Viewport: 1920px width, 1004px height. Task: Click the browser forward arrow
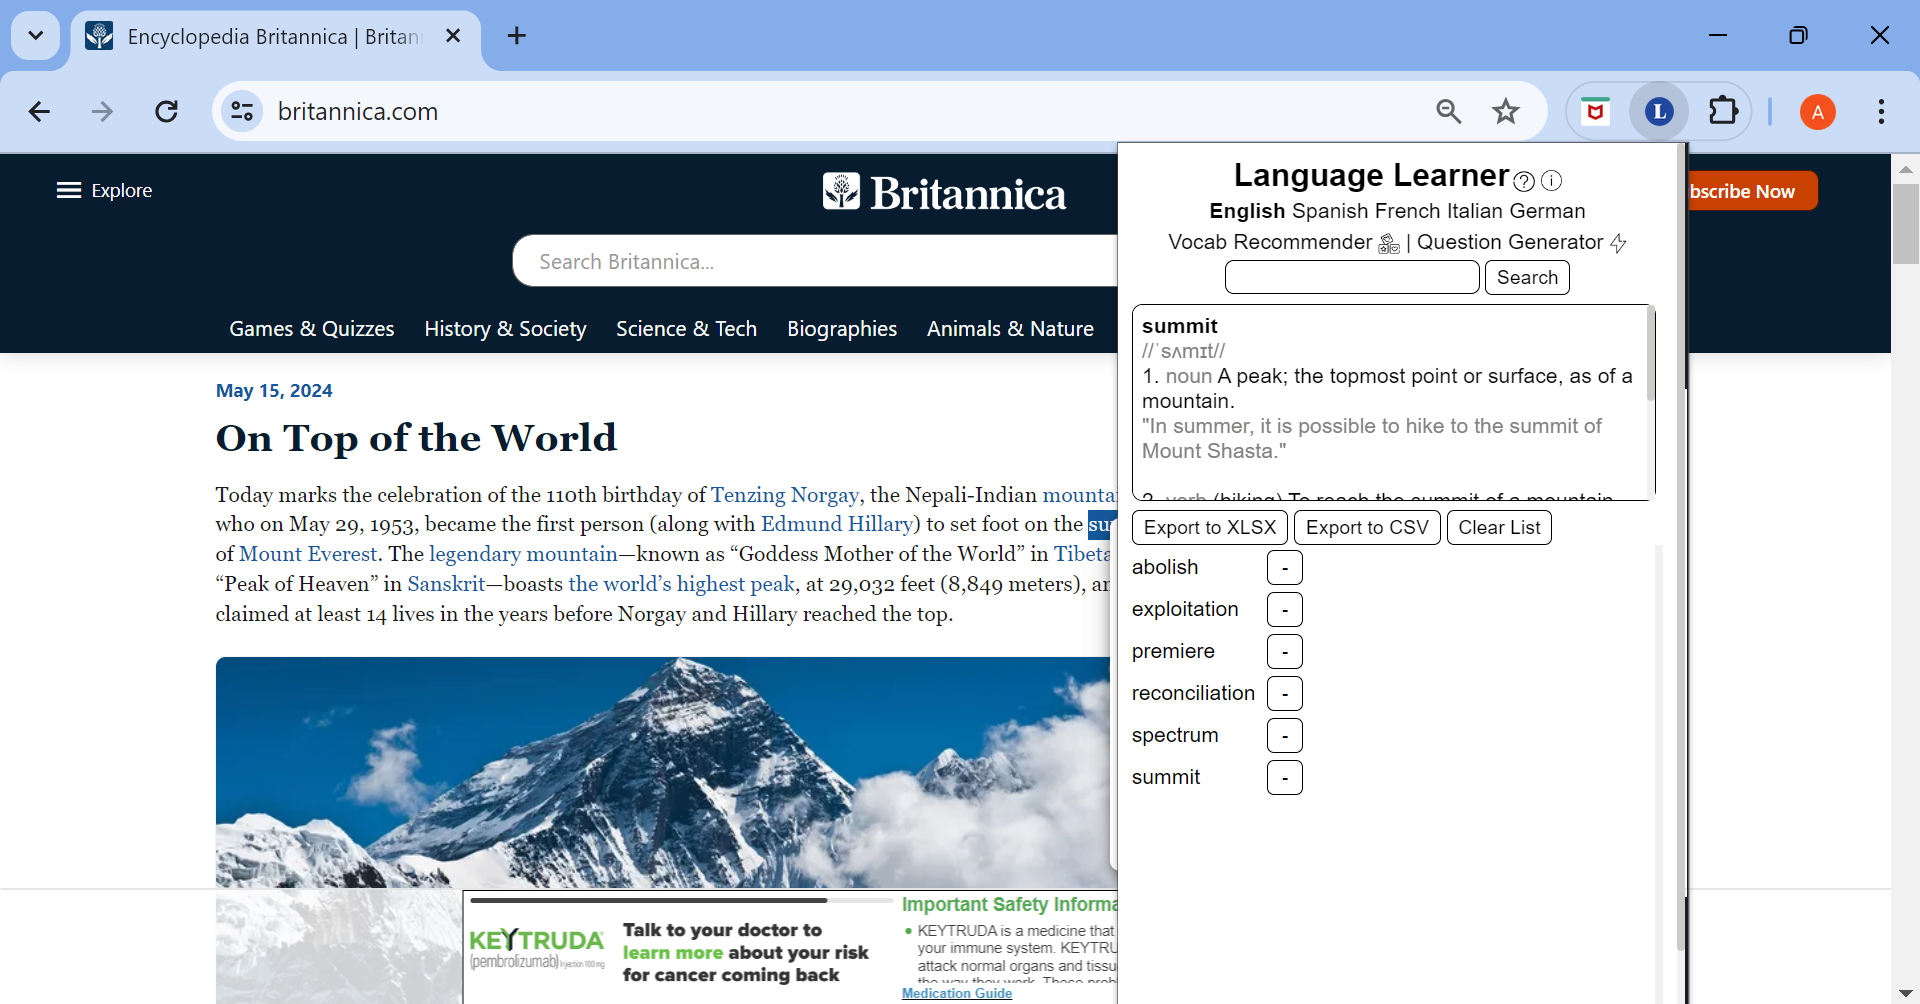coord(102,111)
